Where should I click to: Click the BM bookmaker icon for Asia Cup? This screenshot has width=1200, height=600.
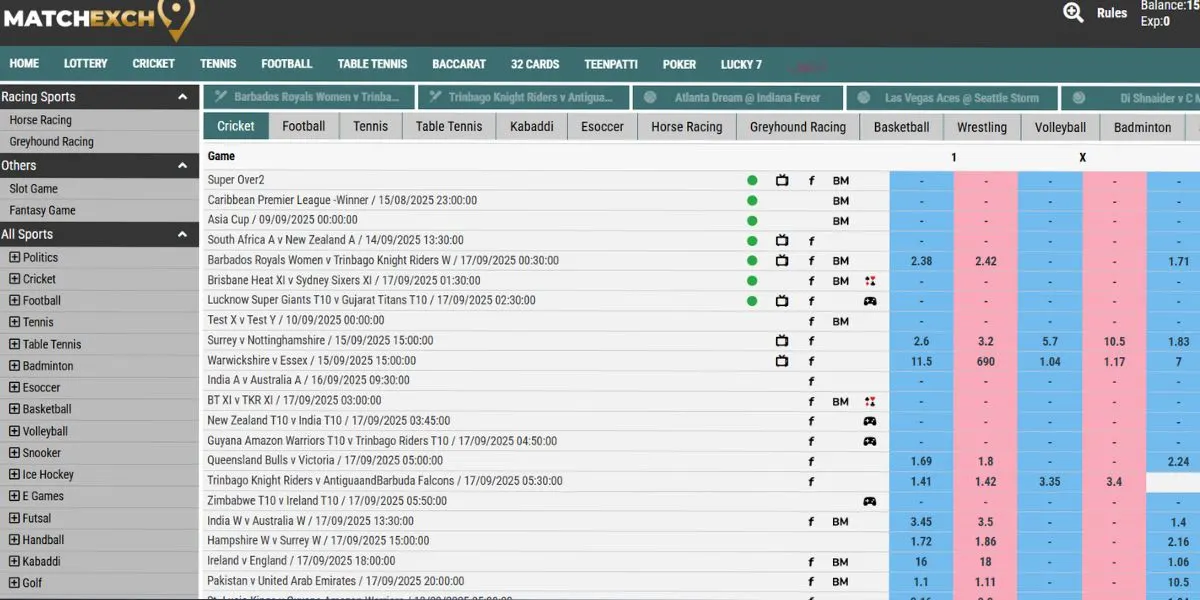[x=840, y=221]
